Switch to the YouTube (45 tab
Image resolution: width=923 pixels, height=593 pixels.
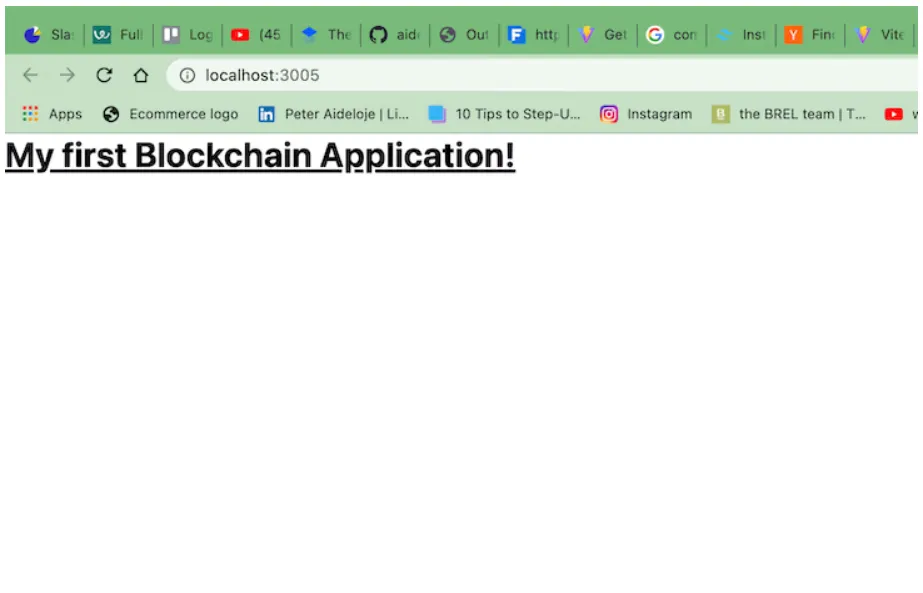pos(256,35)
